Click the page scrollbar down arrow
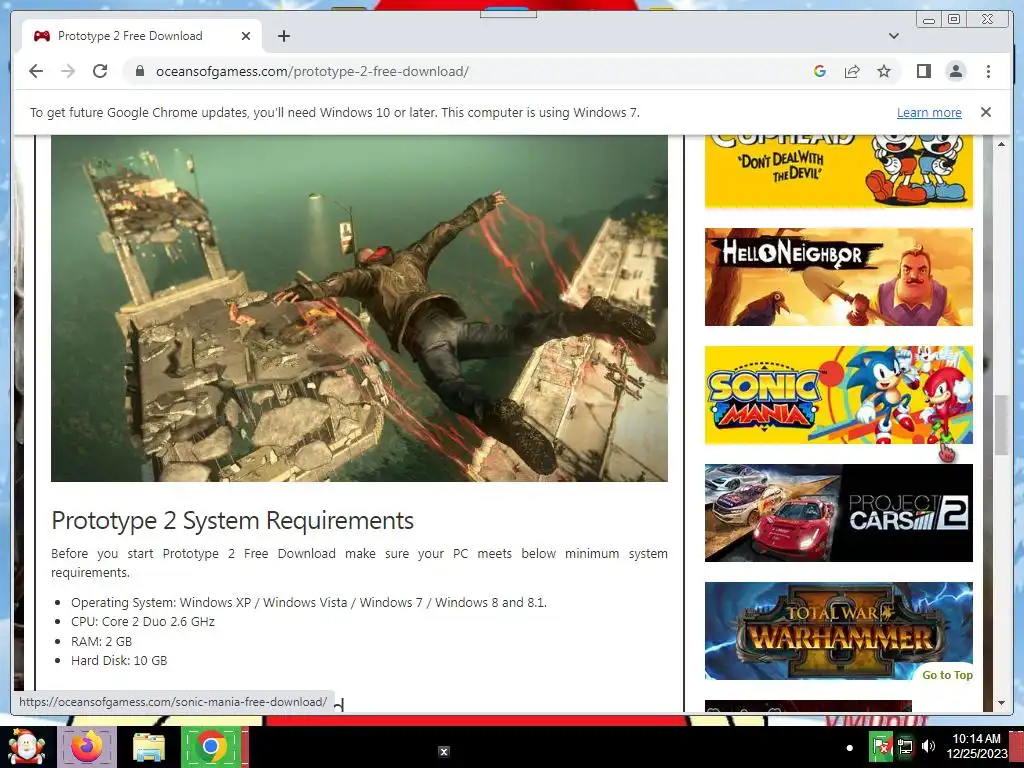The height and width of the screenshot is (768, 1024). (1001, 703)
